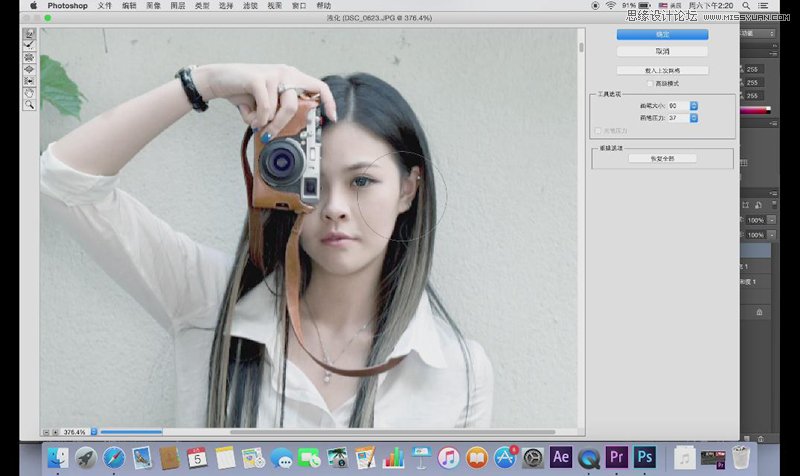Select the Pucker tool

pos(29,57)
